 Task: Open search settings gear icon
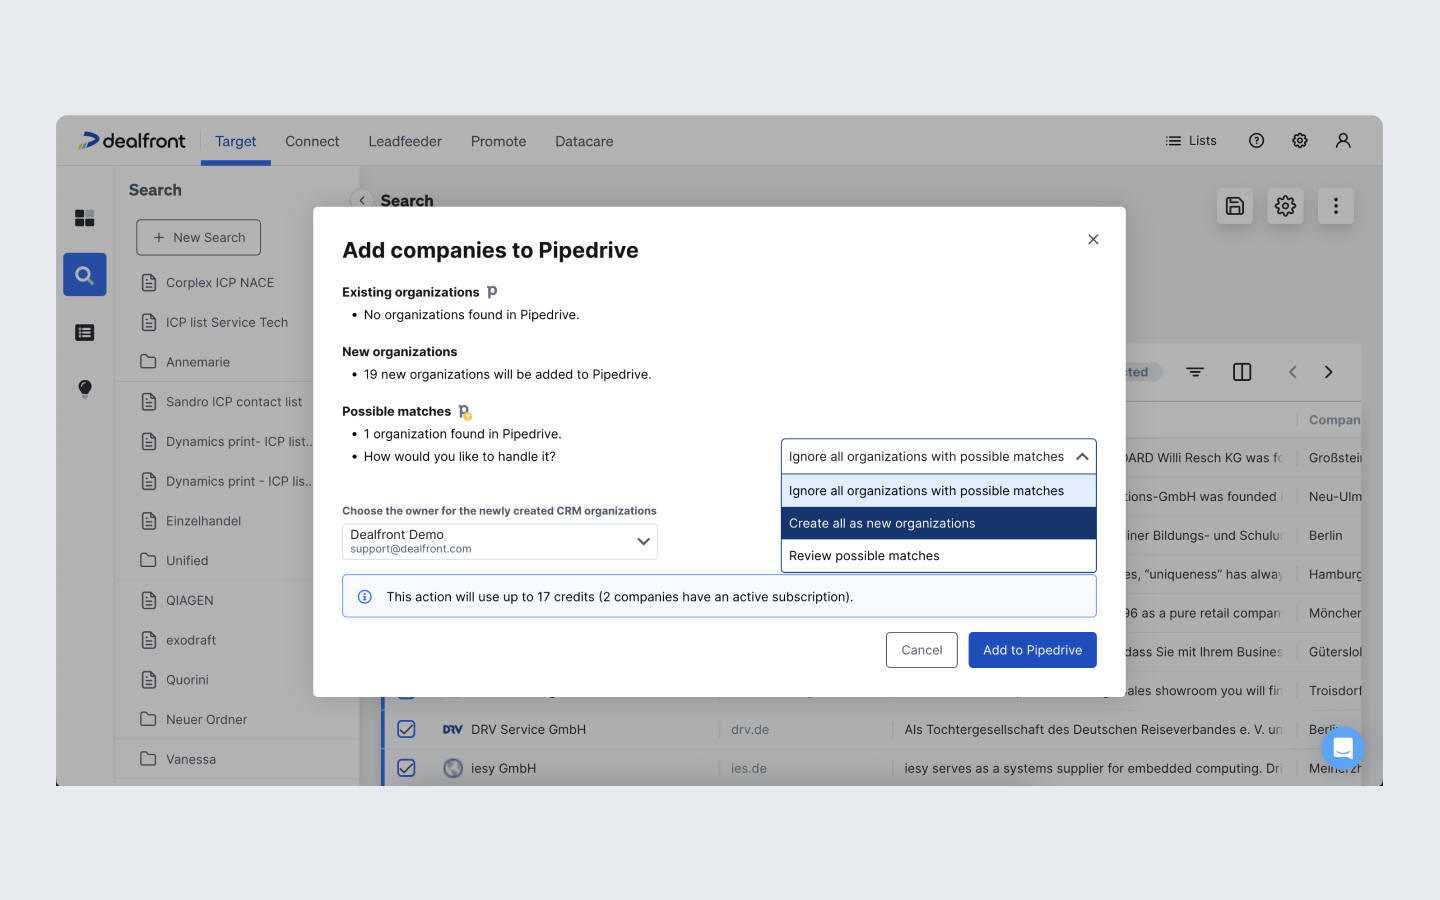point(1285,206)
